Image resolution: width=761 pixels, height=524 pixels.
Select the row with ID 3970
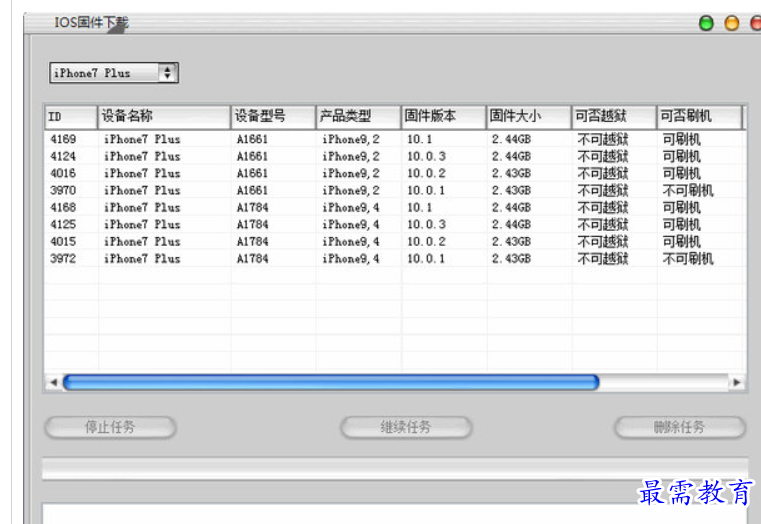(395, 191)
